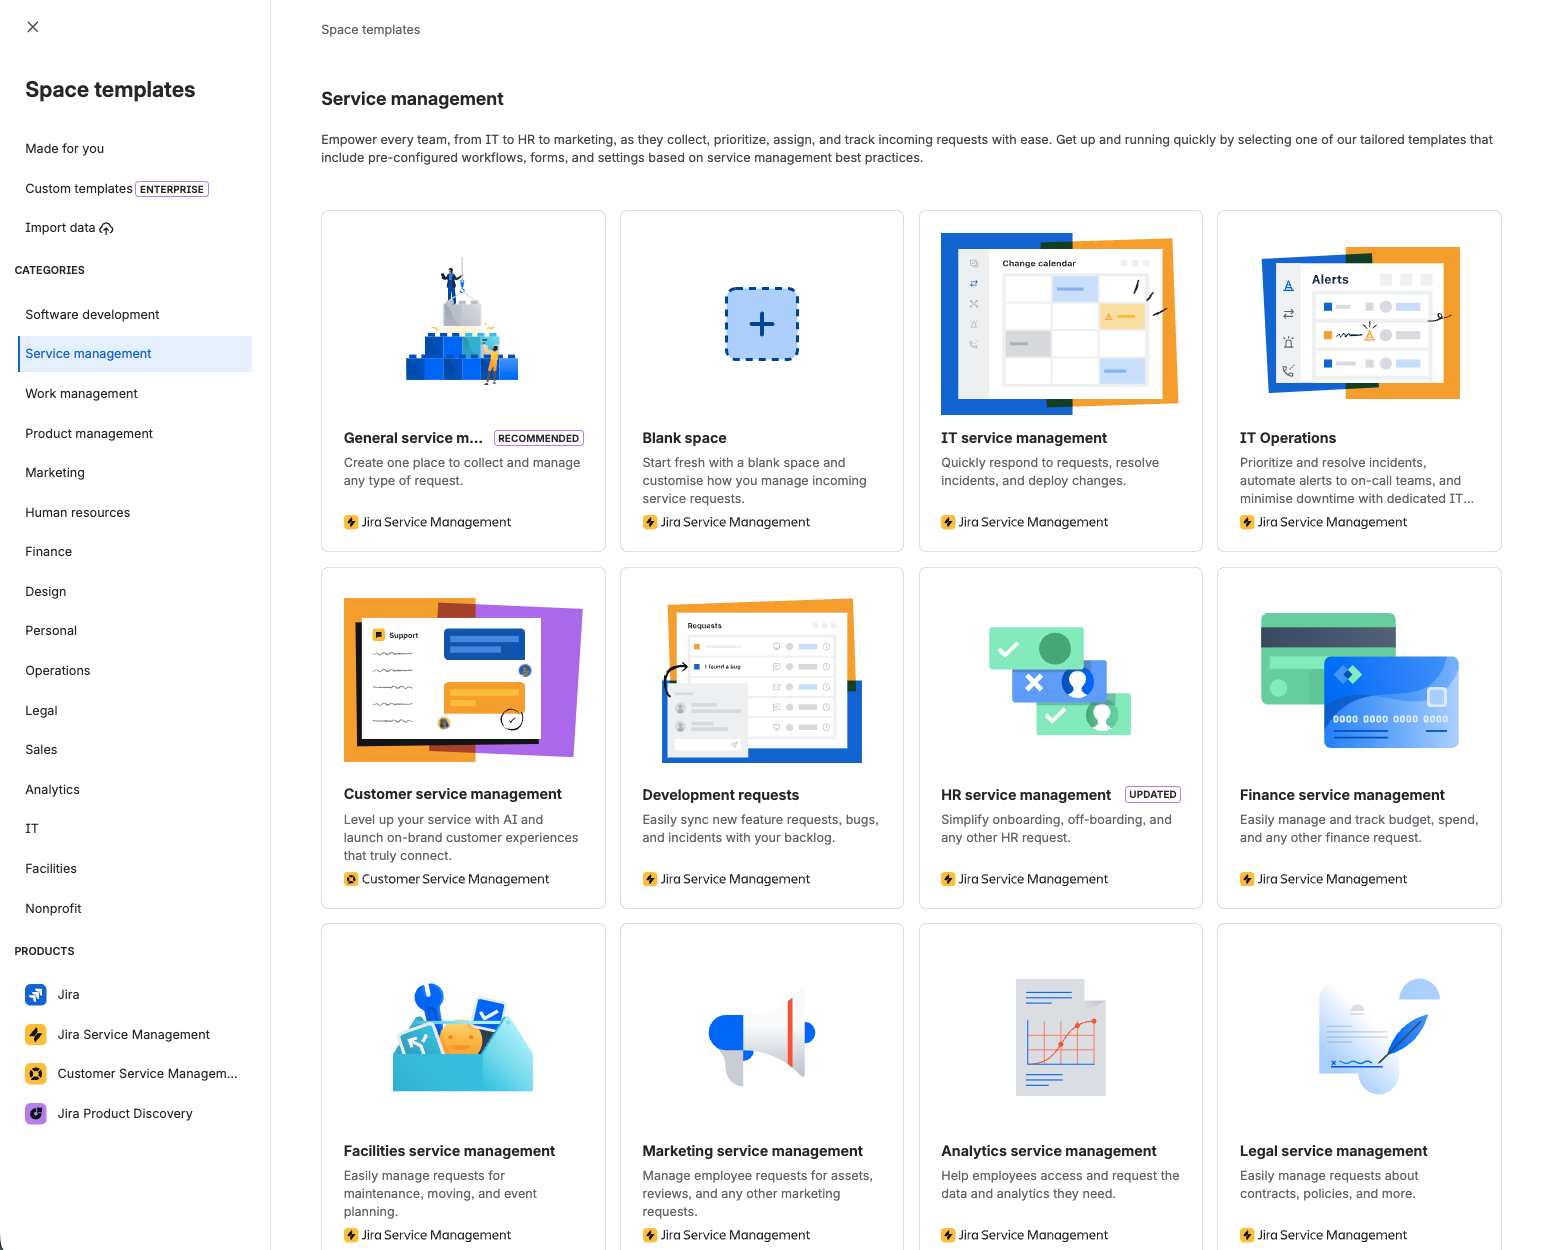Select the Blank space template

coord(761,380)
